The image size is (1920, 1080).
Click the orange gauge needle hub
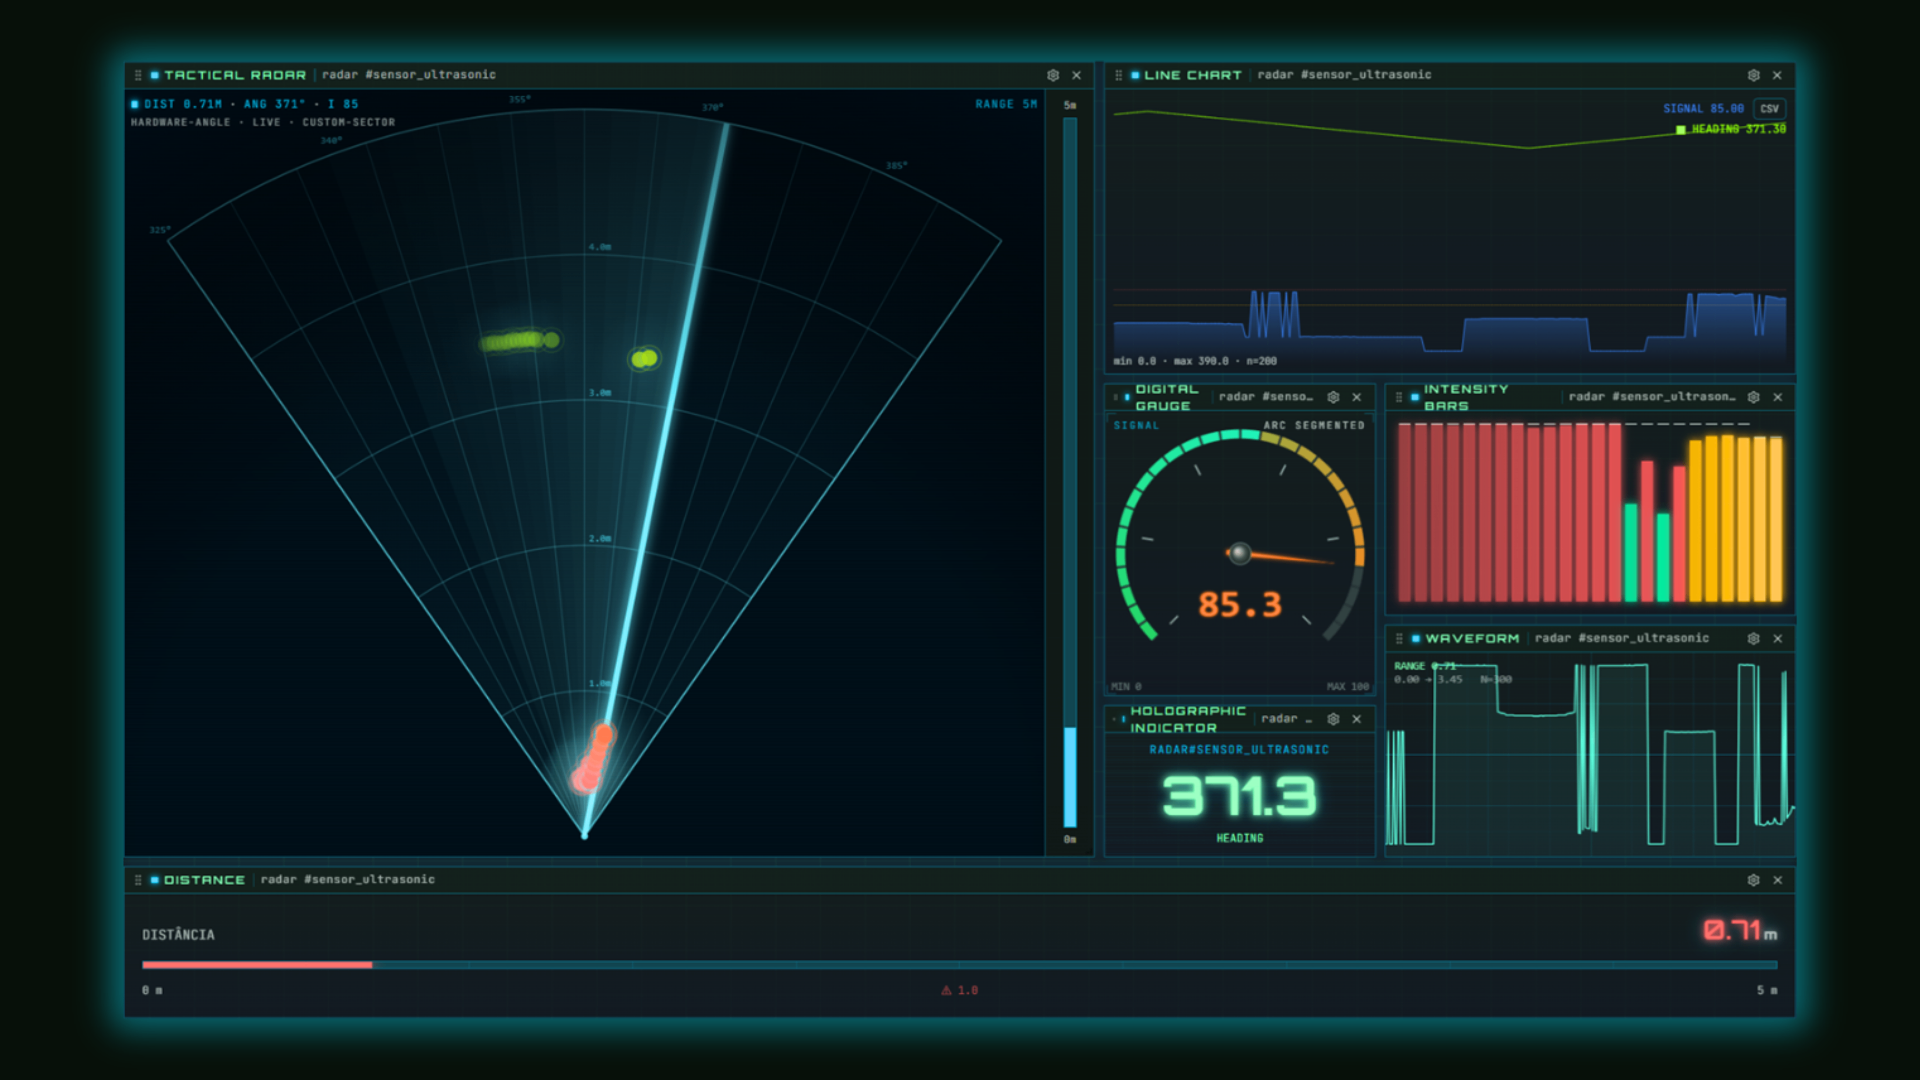point(1240,553)
